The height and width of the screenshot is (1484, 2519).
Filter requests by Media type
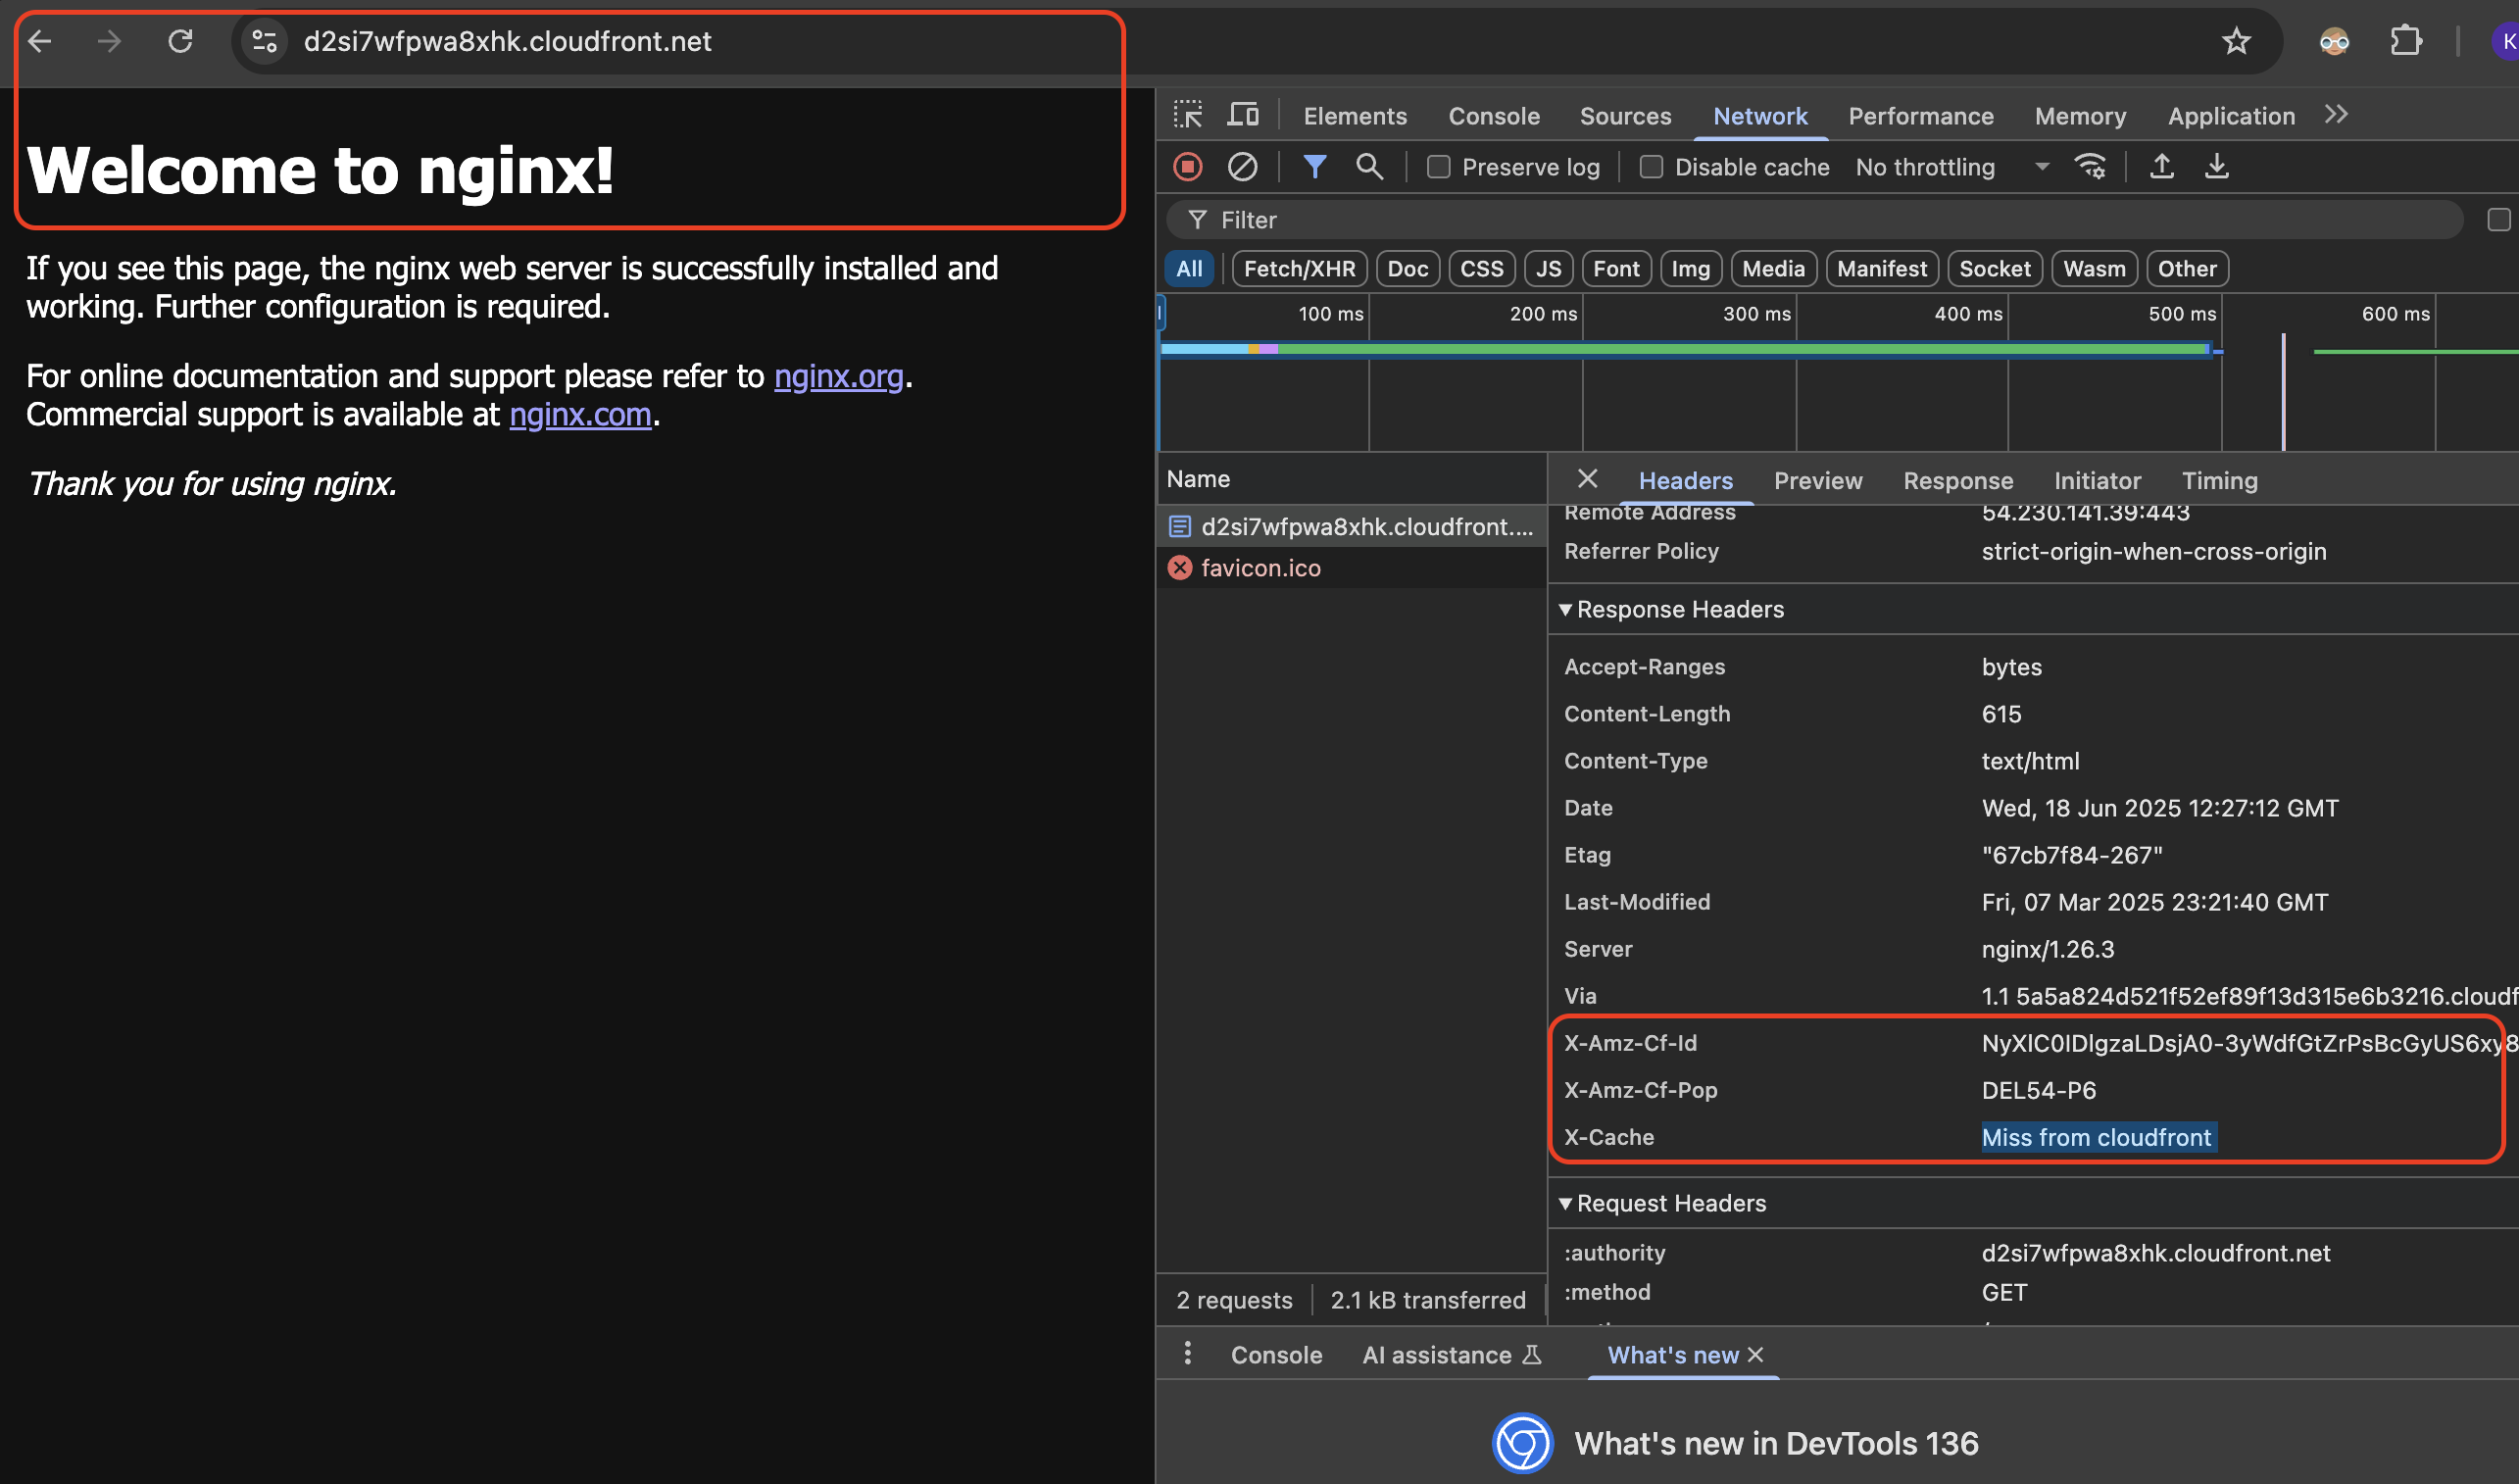(1773, 269)
